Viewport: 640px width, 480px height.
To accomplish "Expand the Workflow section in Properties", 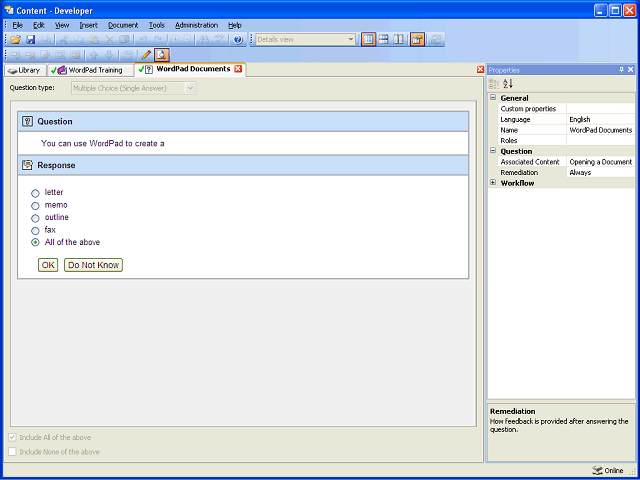I will (x=493, y=182).
